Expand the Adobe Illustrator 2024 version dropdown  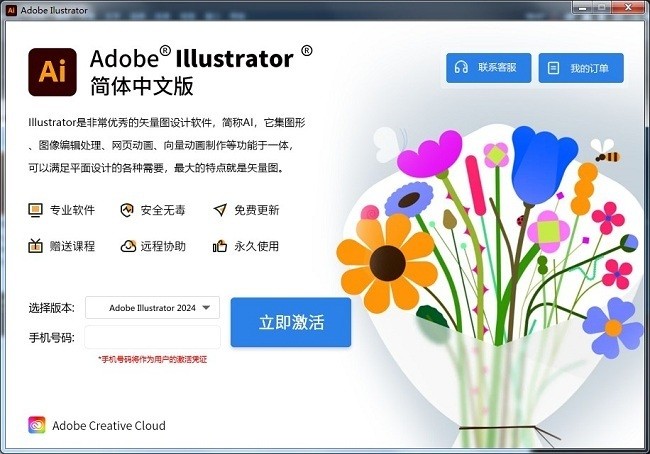[152, 308]
